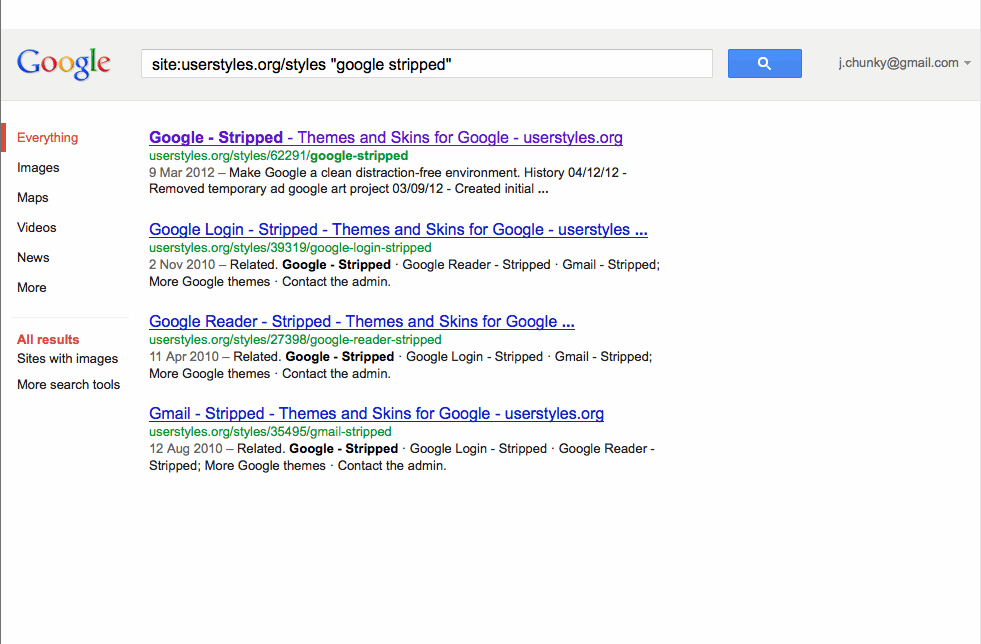Viewport: 981px width, 644px height.
Task: Select the All results filter
Action: (x=48, y=339)
